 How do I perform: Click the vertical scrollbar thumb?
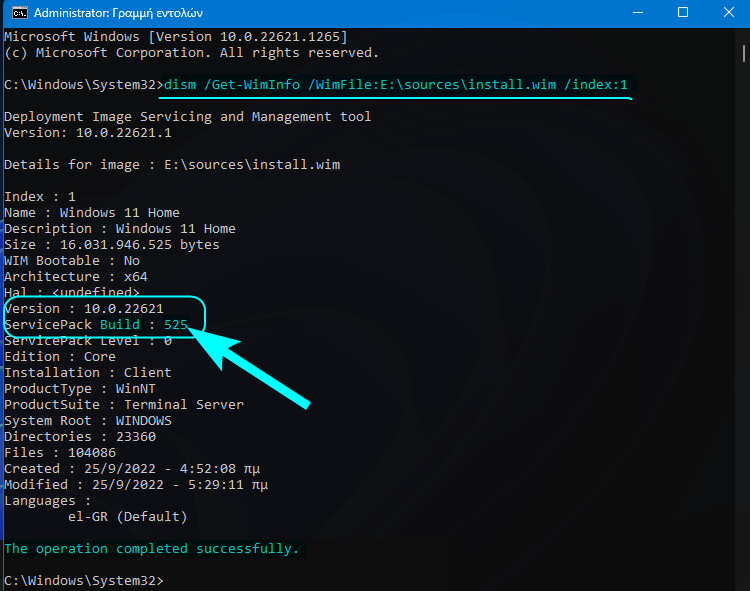point(744,54)
